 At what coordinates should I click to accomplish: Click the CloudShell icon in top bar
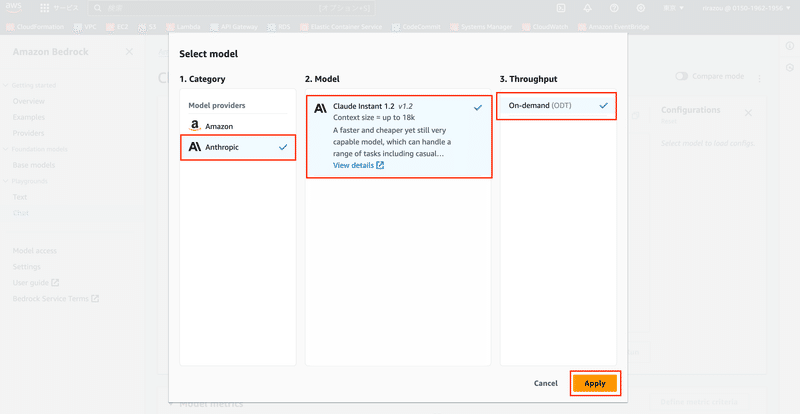click(x=562, y=8)
